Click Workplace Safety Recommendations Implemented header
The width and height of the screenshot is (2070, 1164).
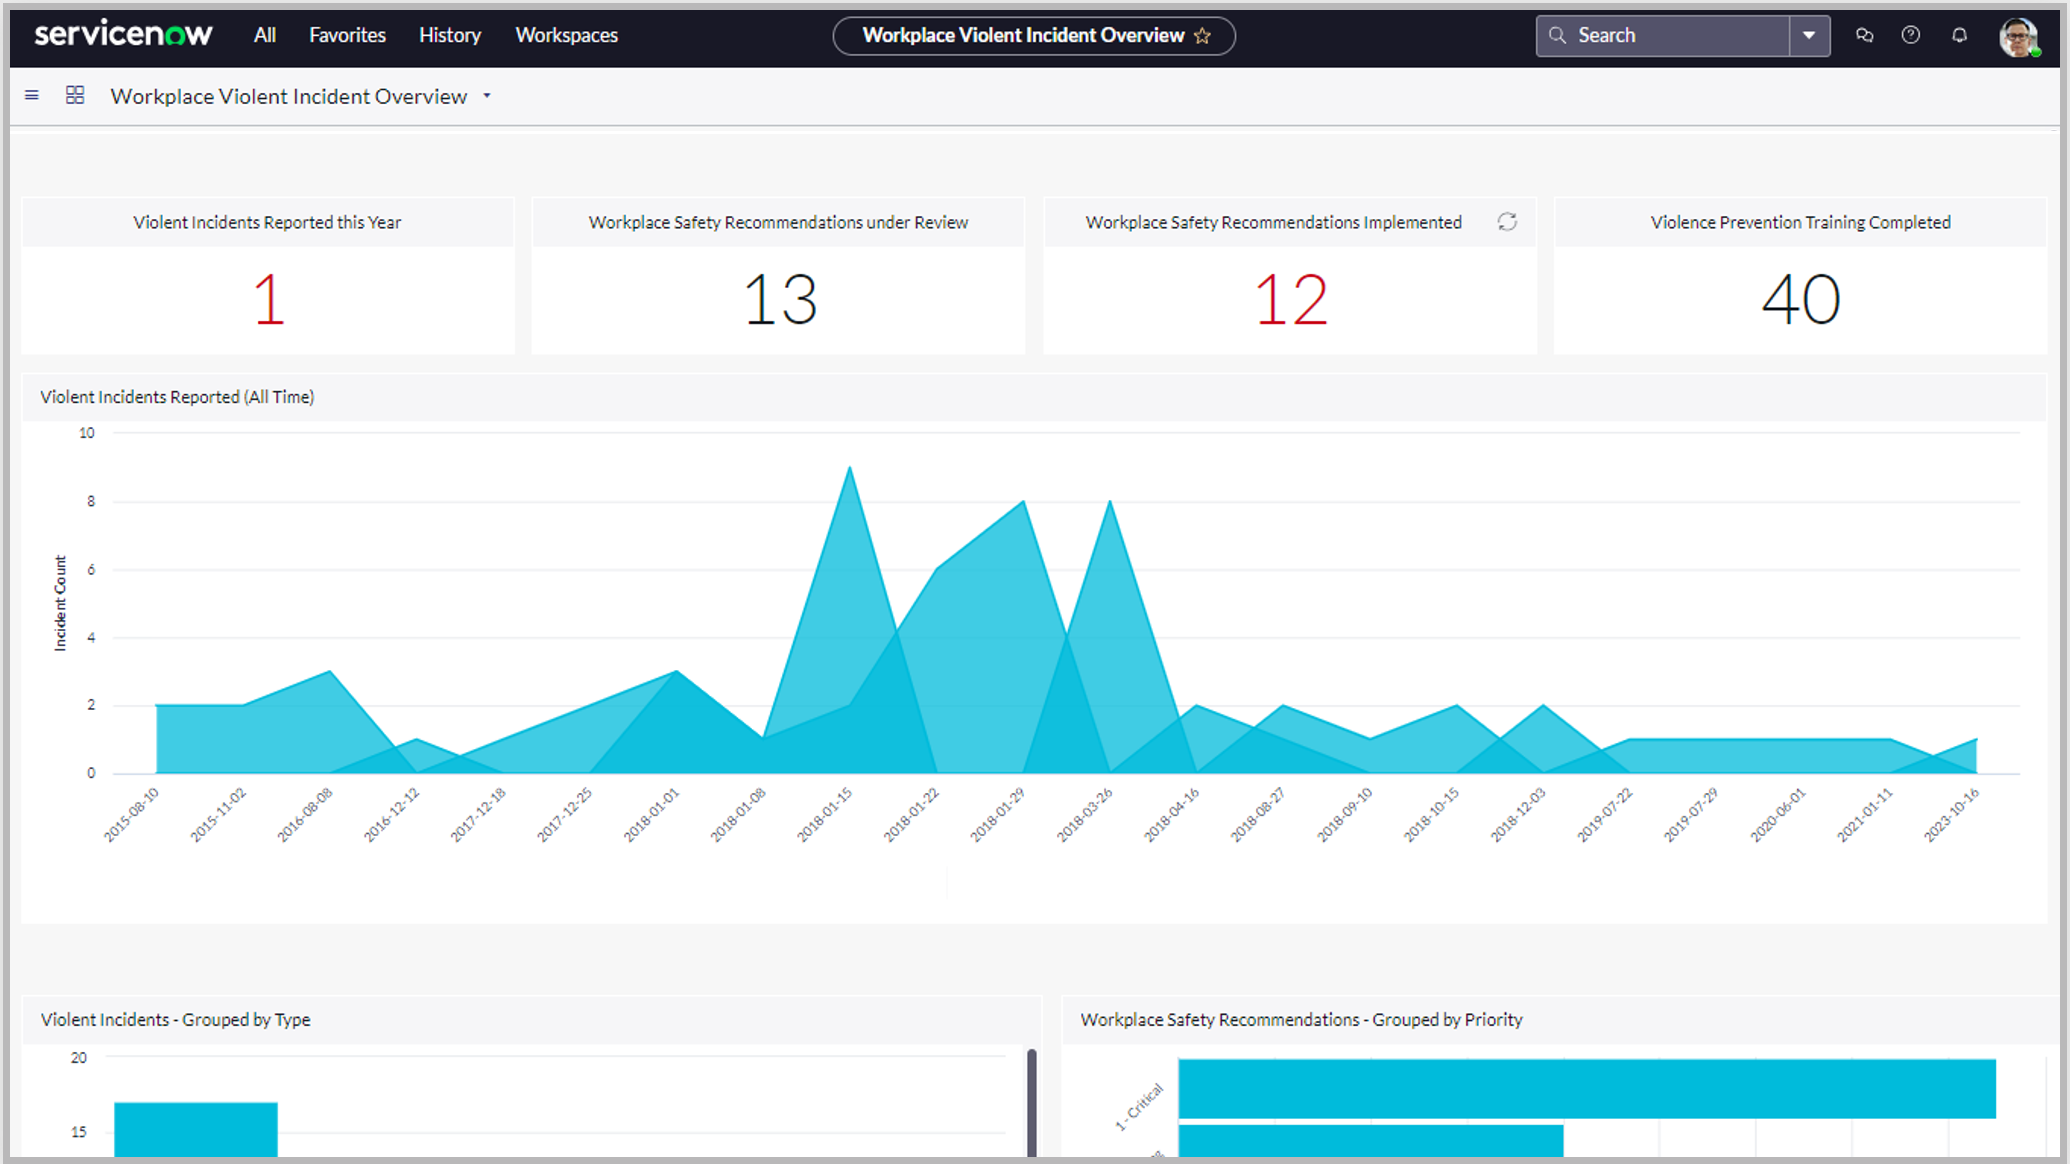(x=1274, y=222)
